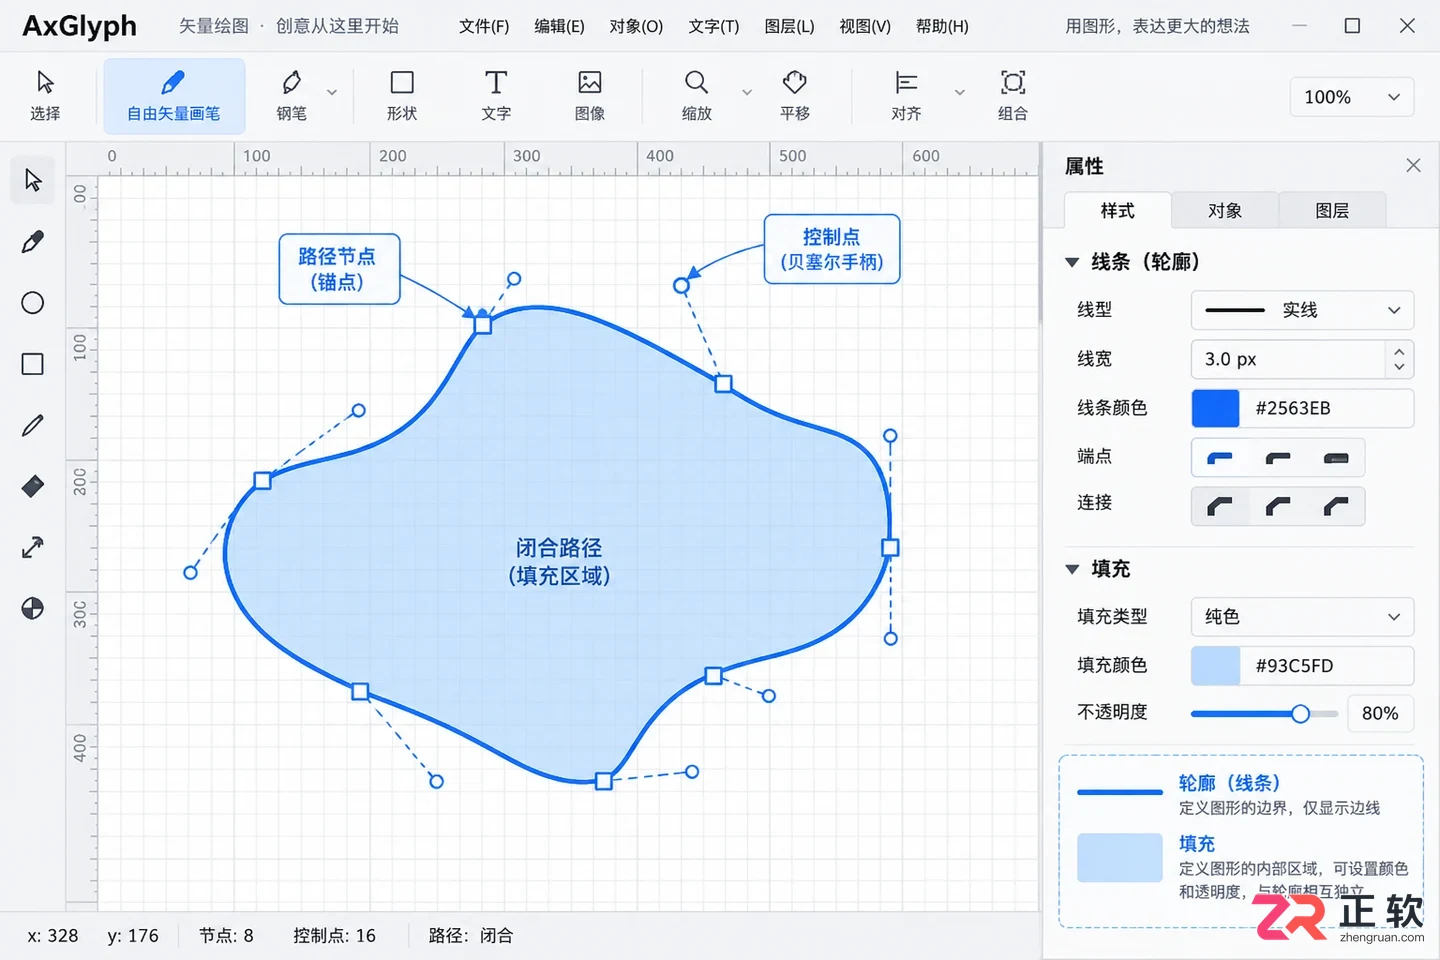Image resolution: width=1440 pixels, height=960 pixels.
Task: Click the diagonal double-arrow tool in left sidebar
Action: pos(33,548)
